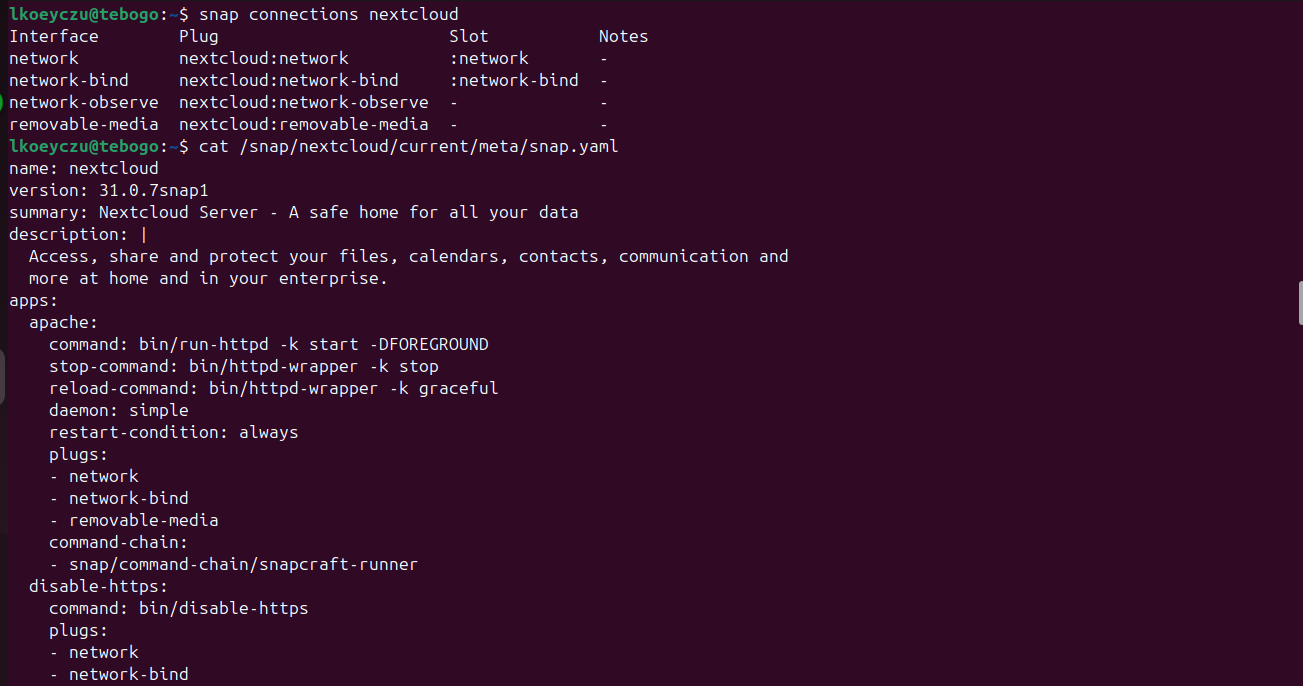Click the terminal scrollbar handle
Viewport: 1303px width, 686px height.
1300,304
